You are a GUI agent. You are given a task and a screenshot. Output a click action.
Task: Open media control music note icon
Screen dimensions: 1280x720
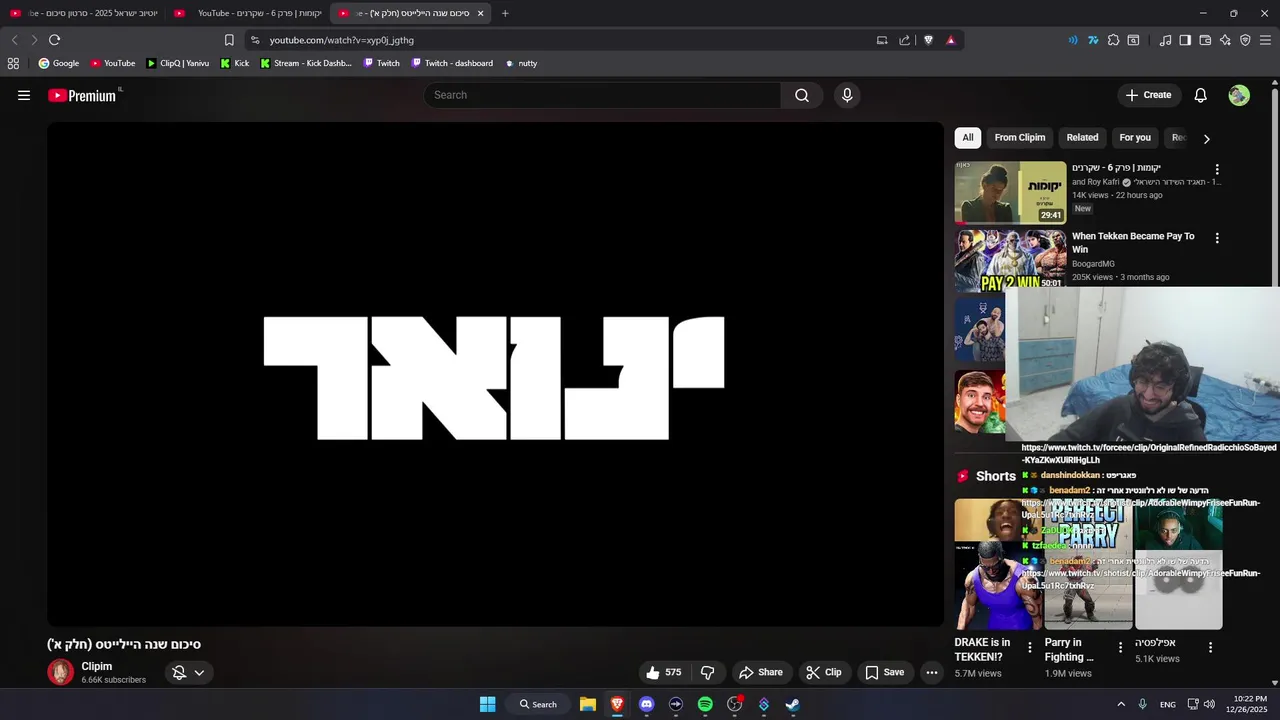[1165, 40]
